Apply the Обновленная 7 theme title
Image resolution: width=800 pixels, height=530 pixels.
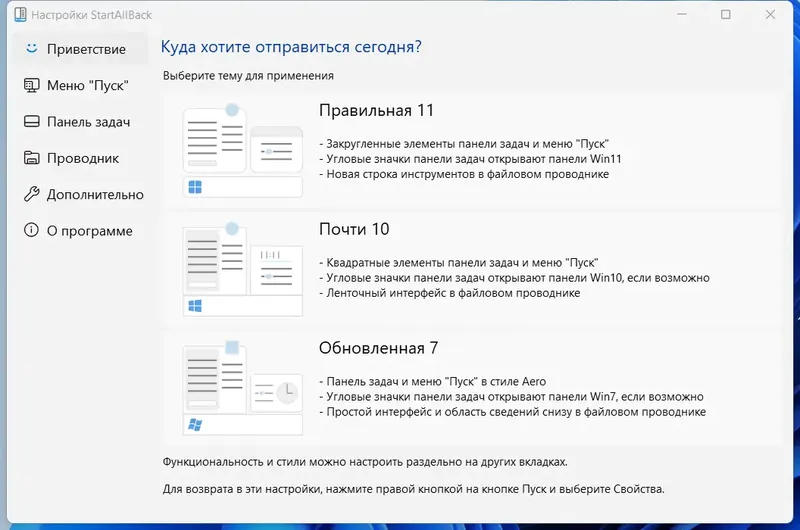tap(379, 348)
